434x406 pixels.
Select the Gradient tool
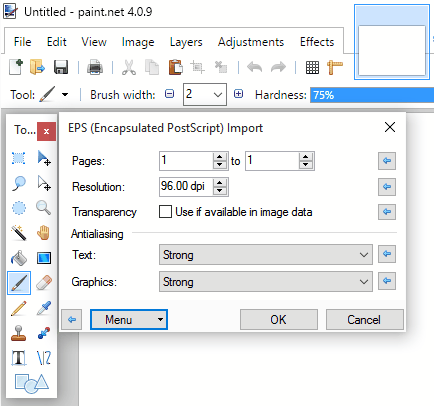tap(44, 258)
